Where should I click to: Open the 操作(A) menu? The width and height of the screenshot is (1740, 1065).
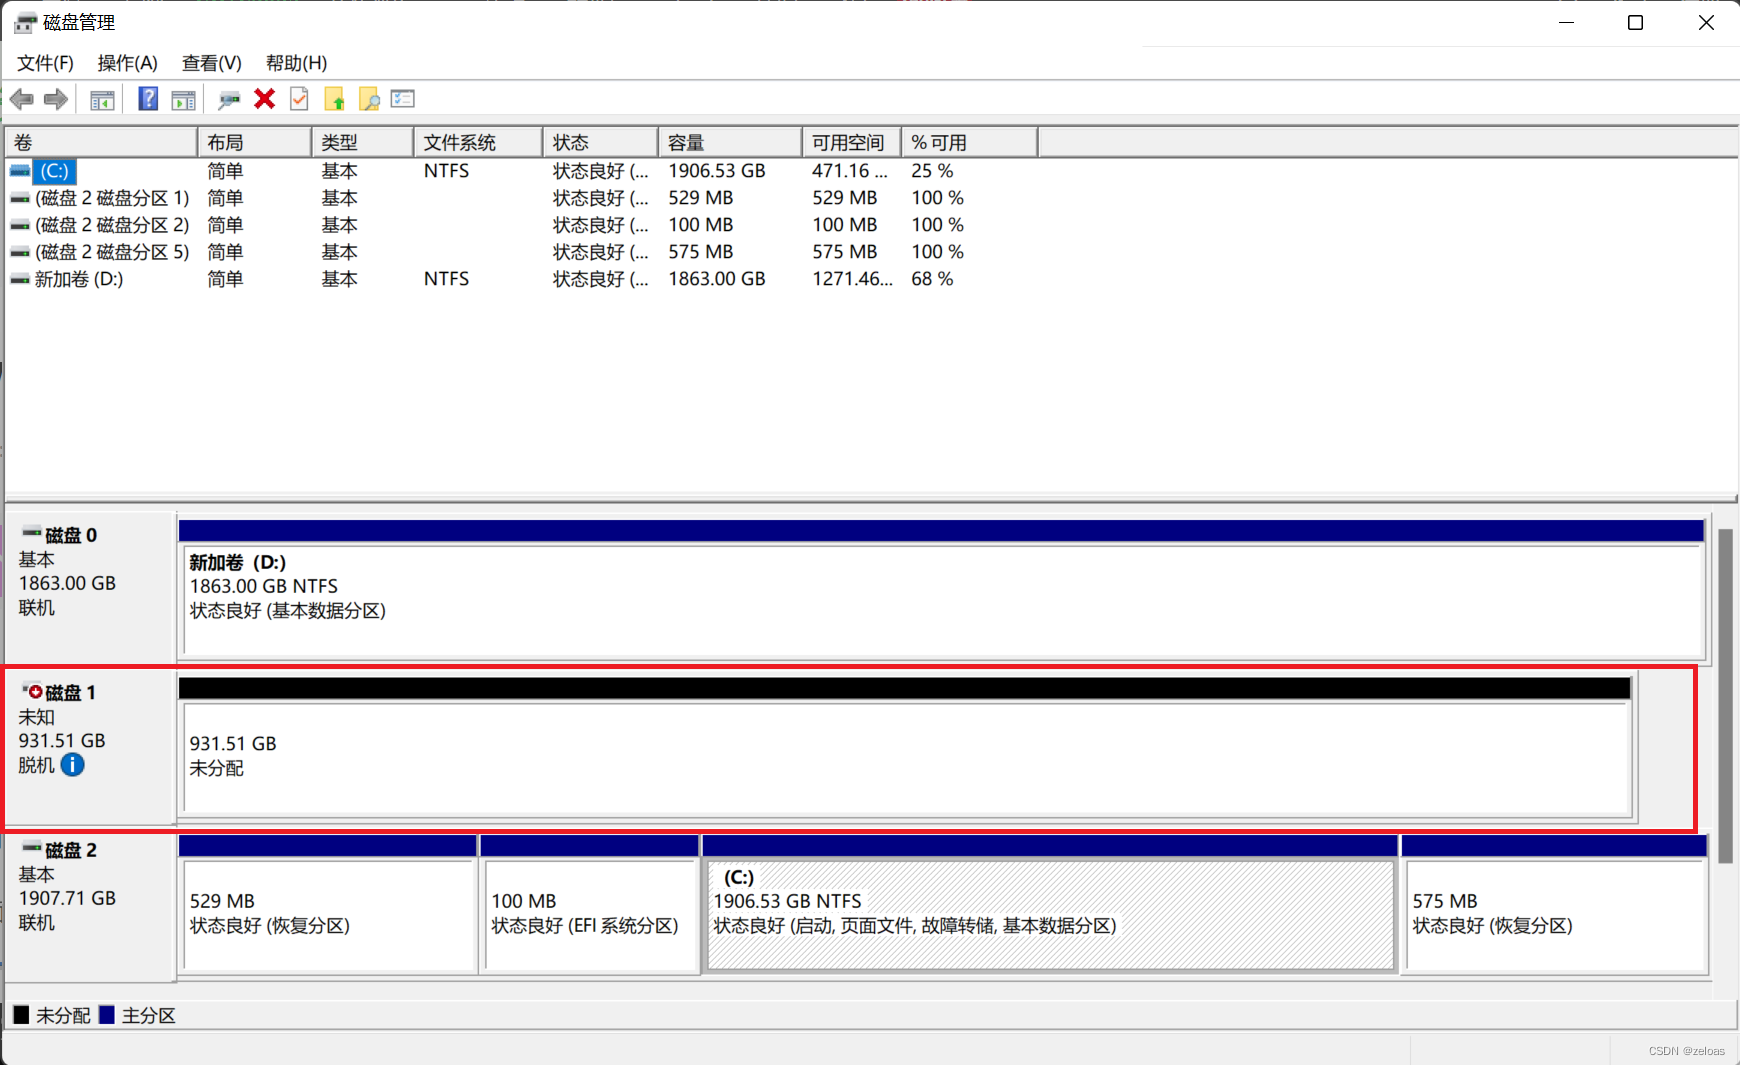(x=127, y=62)
